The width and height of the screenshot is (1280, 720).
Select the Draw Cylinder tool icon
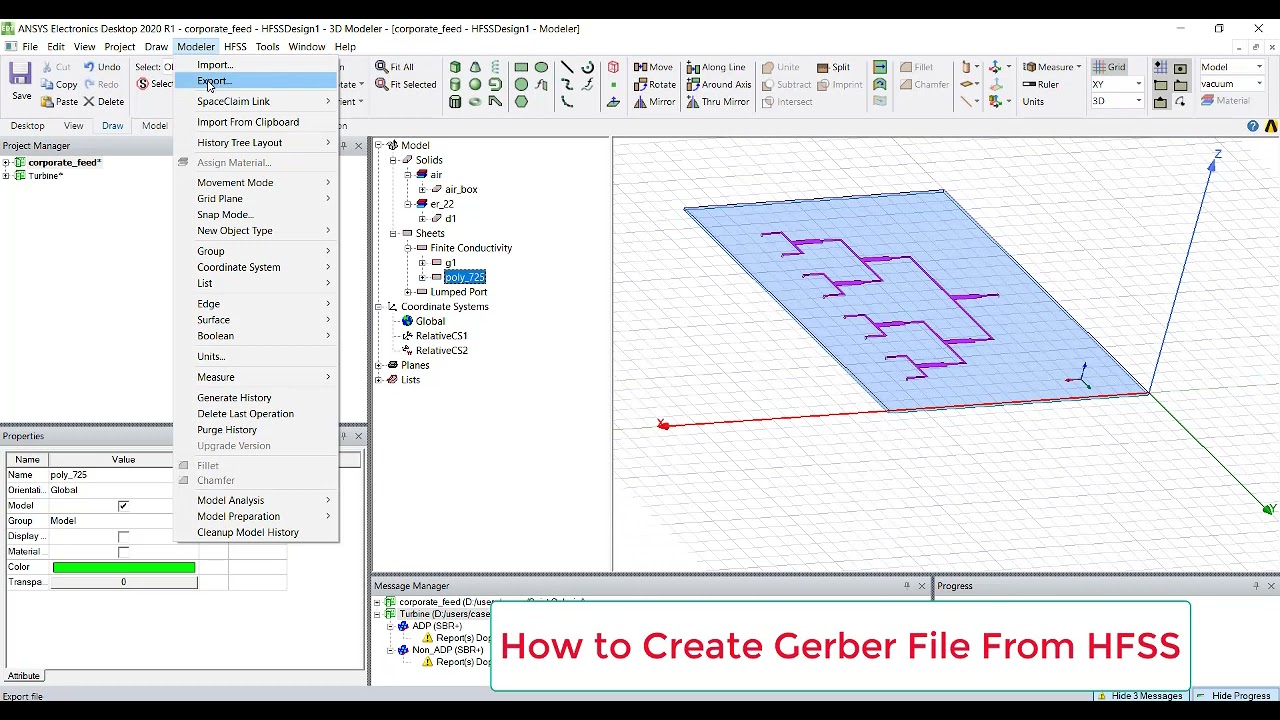[x=455, y=85]
